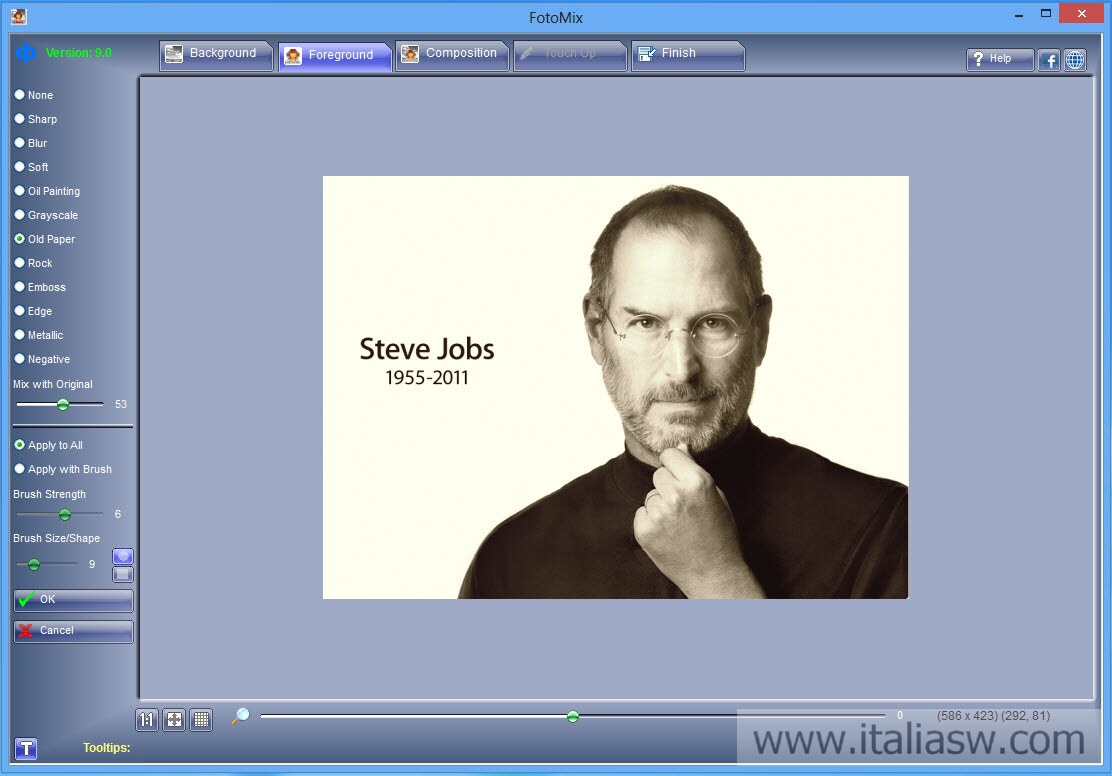Screen dimensions: 1112x776
Task: Go to the Finish tab
Action: click(x=688, y=55)
